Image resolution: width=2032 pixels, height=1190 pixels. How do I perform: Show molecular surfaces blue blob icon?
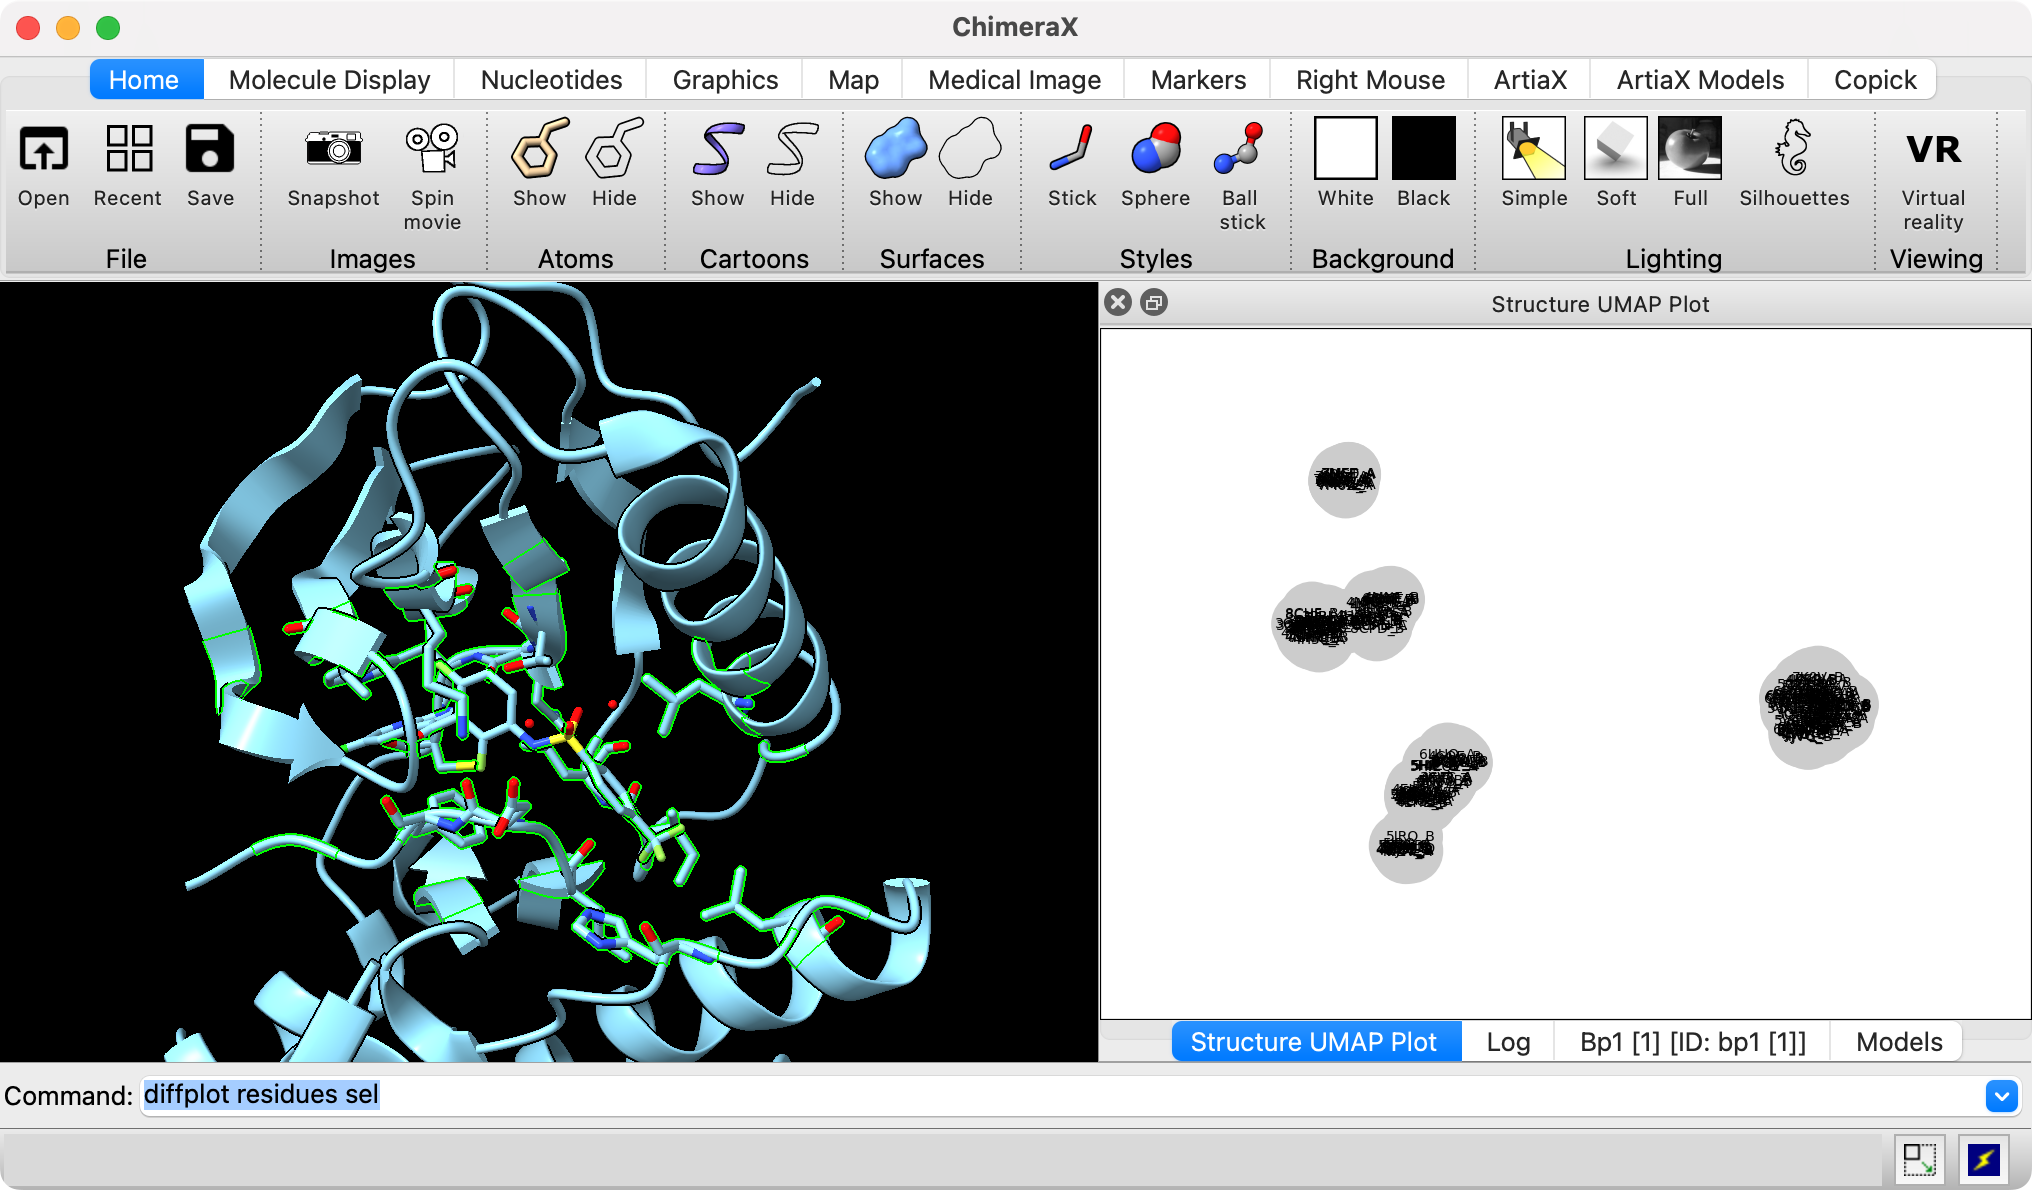(x=895, y=150)
